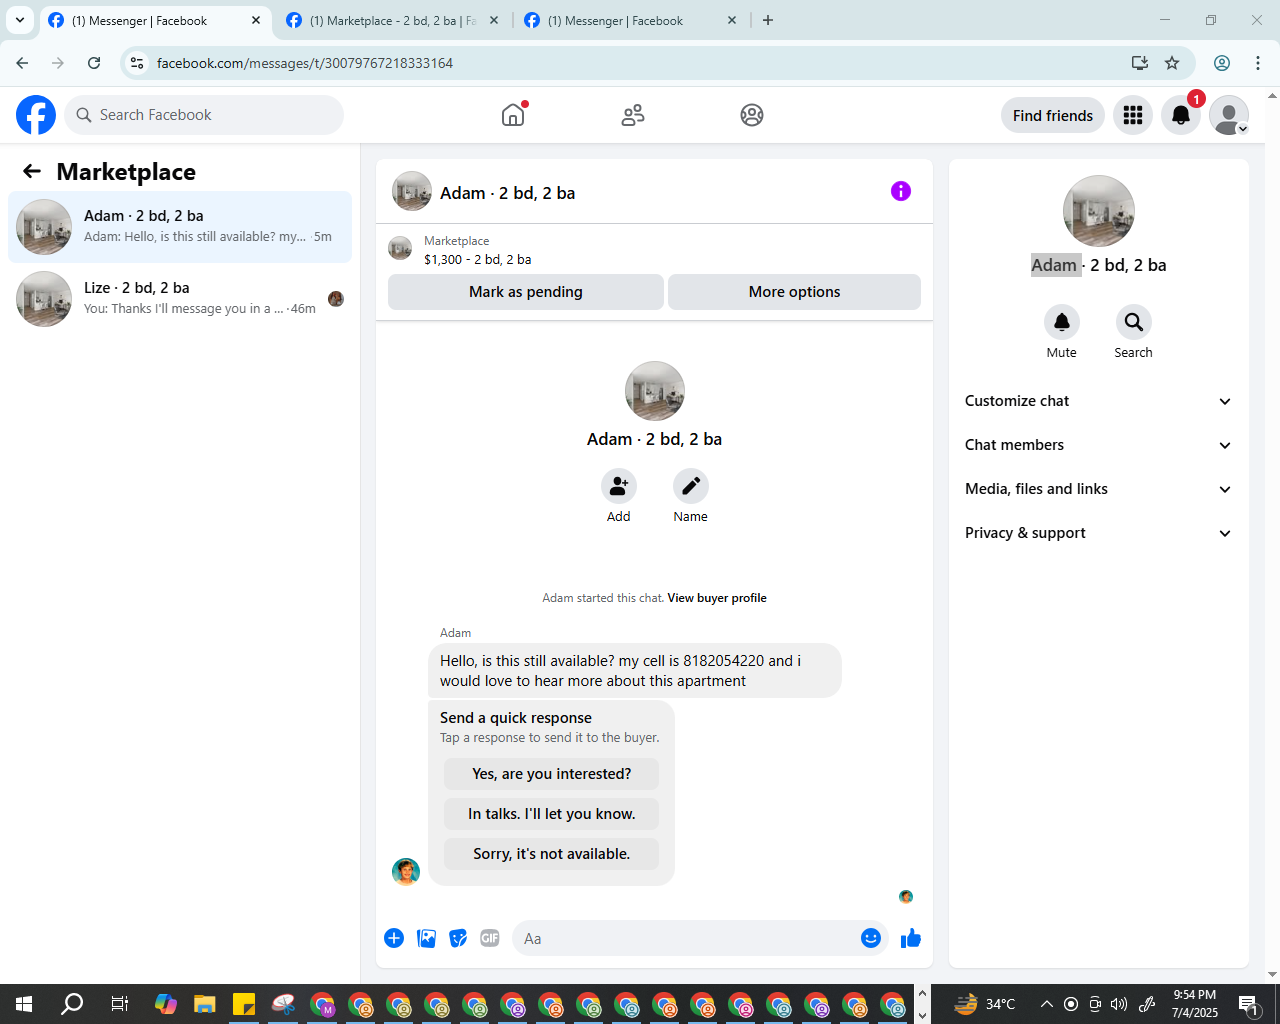Search in conversation with magnifier icon
This screenshot has width=1280, height=1024.
pyautogui.click(x=1134, y=322)
